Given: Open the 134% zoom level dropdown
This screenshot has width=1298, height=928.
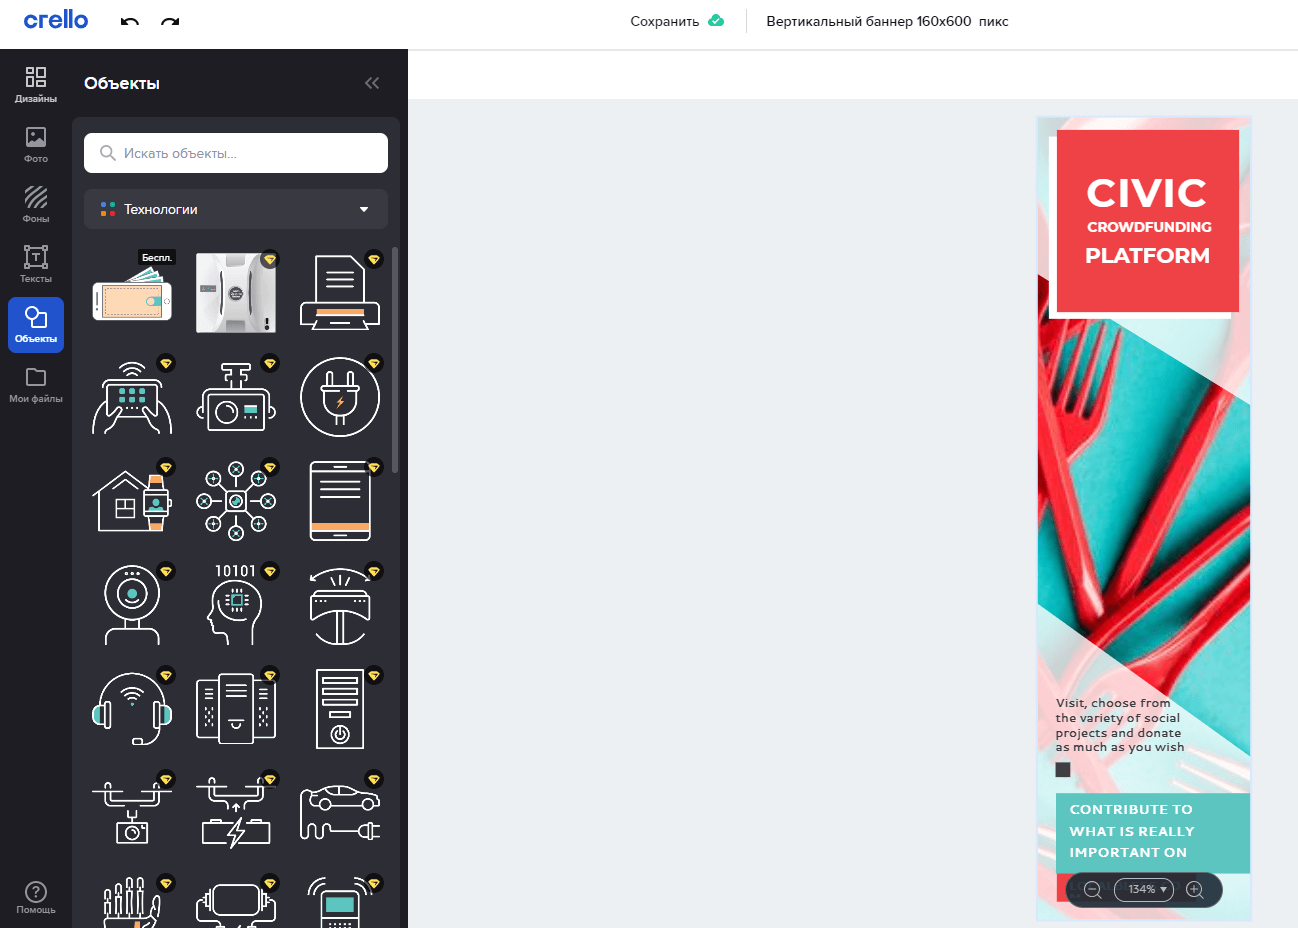Looking at the screenshot, I should (1143, 889).
